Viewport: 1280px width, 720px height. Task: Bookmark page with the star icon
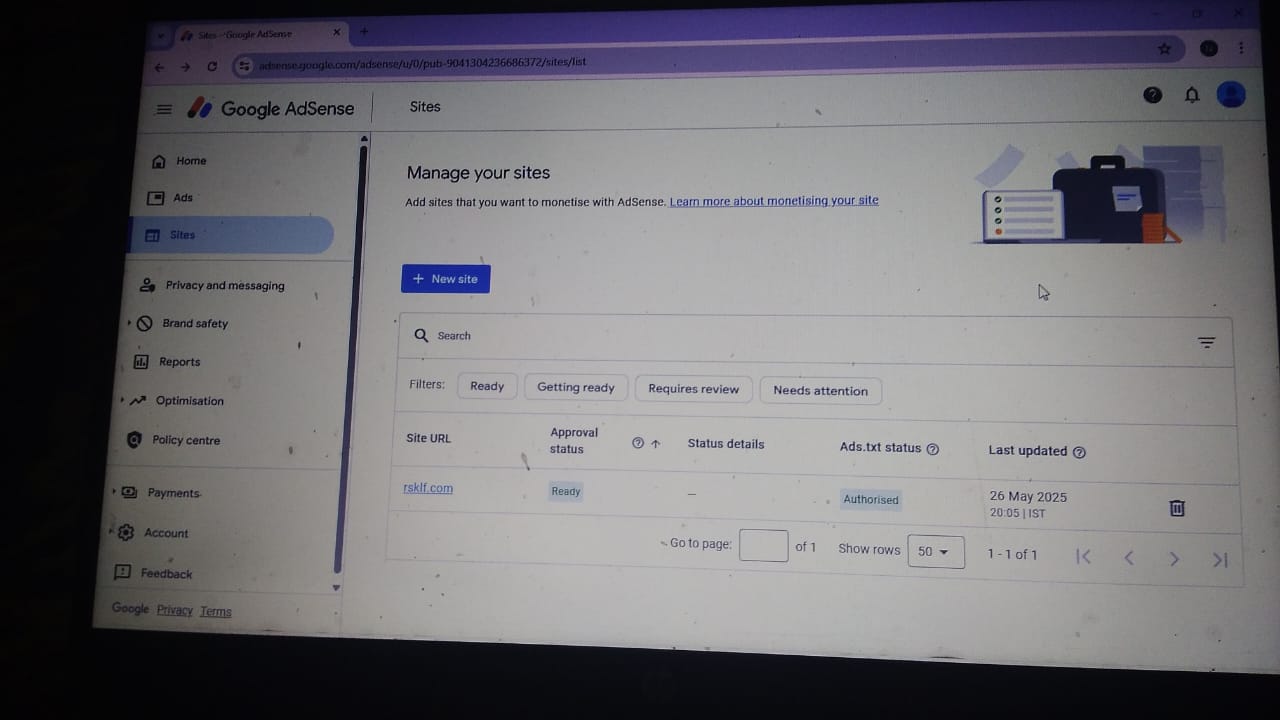[x=1164, y=48]
